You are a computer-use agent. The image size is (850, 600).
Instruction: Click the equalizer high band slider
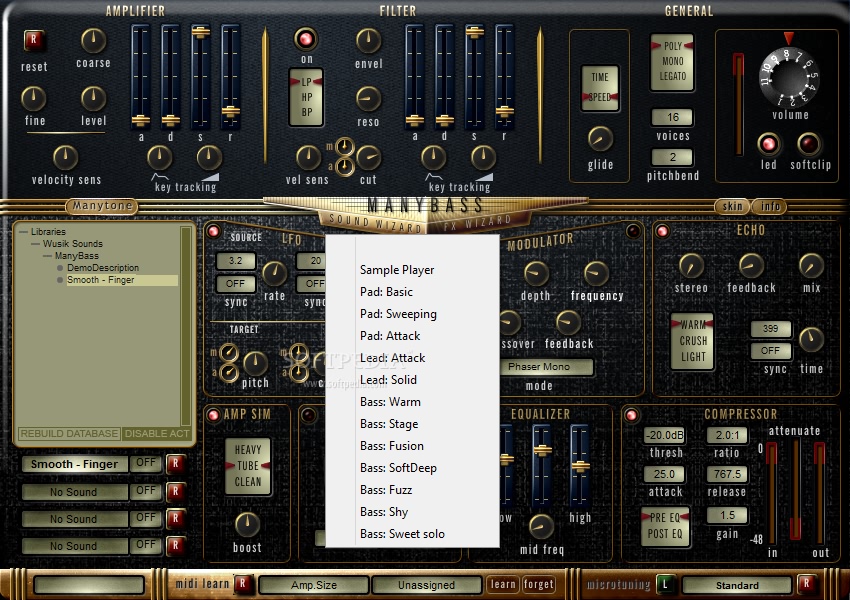click(580, 466)
